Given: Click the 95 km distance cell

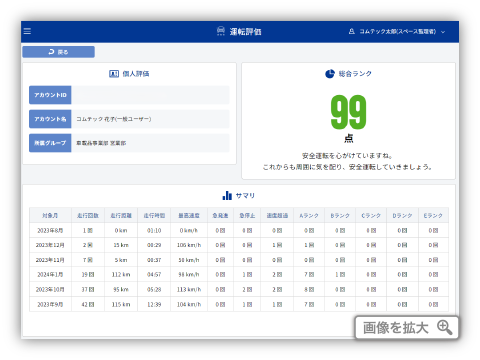Looking at the screenshot, I should [121, 289].
